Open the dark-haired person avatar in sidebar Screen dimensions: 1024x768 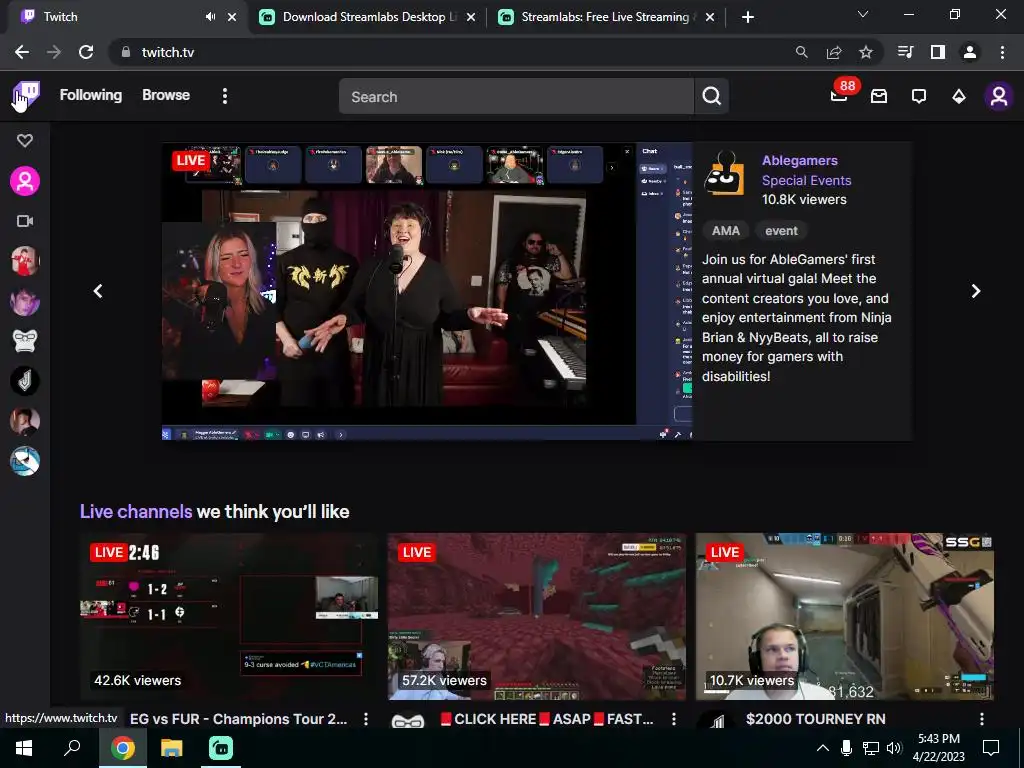[x=25, y=421]
